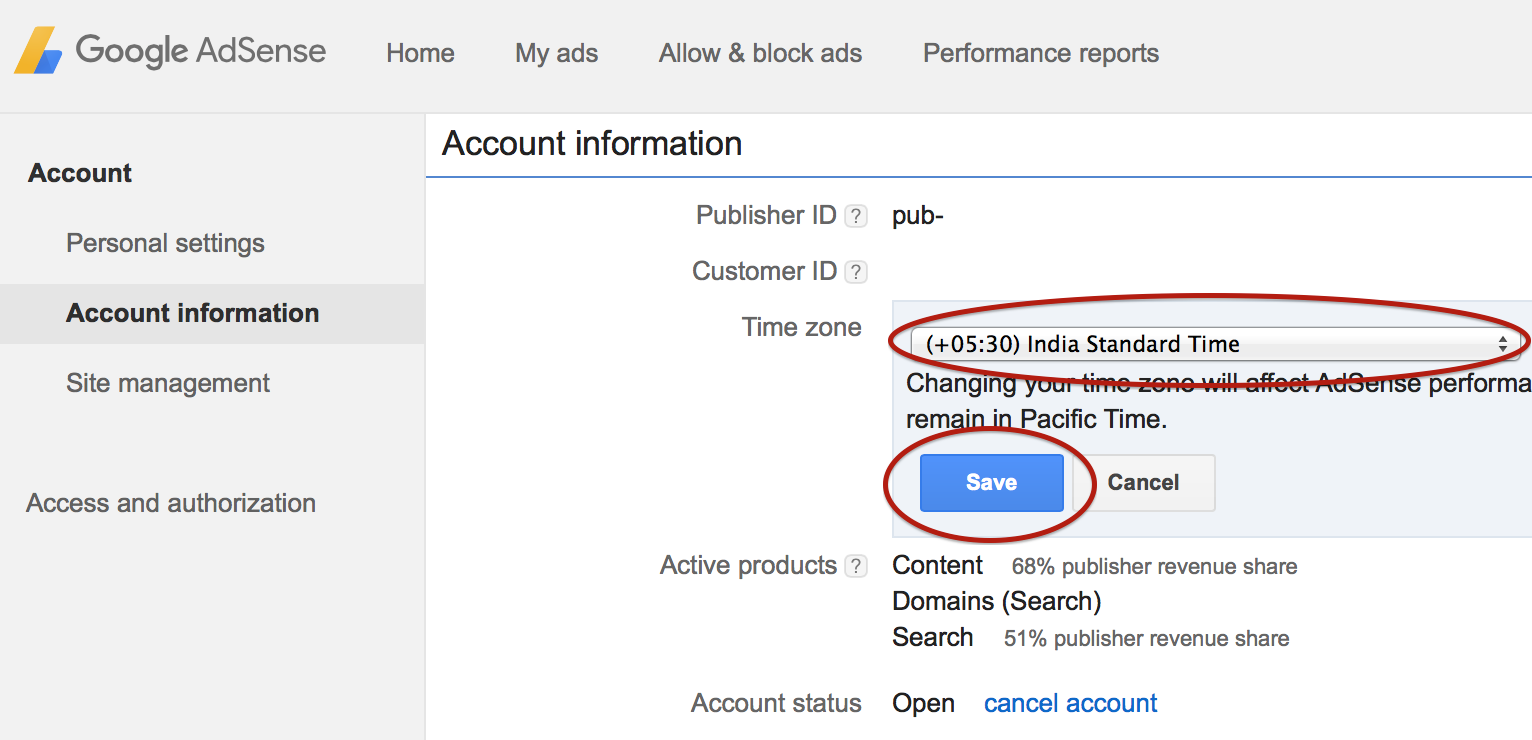Click the pub- publisher ID value

point(918,216)
